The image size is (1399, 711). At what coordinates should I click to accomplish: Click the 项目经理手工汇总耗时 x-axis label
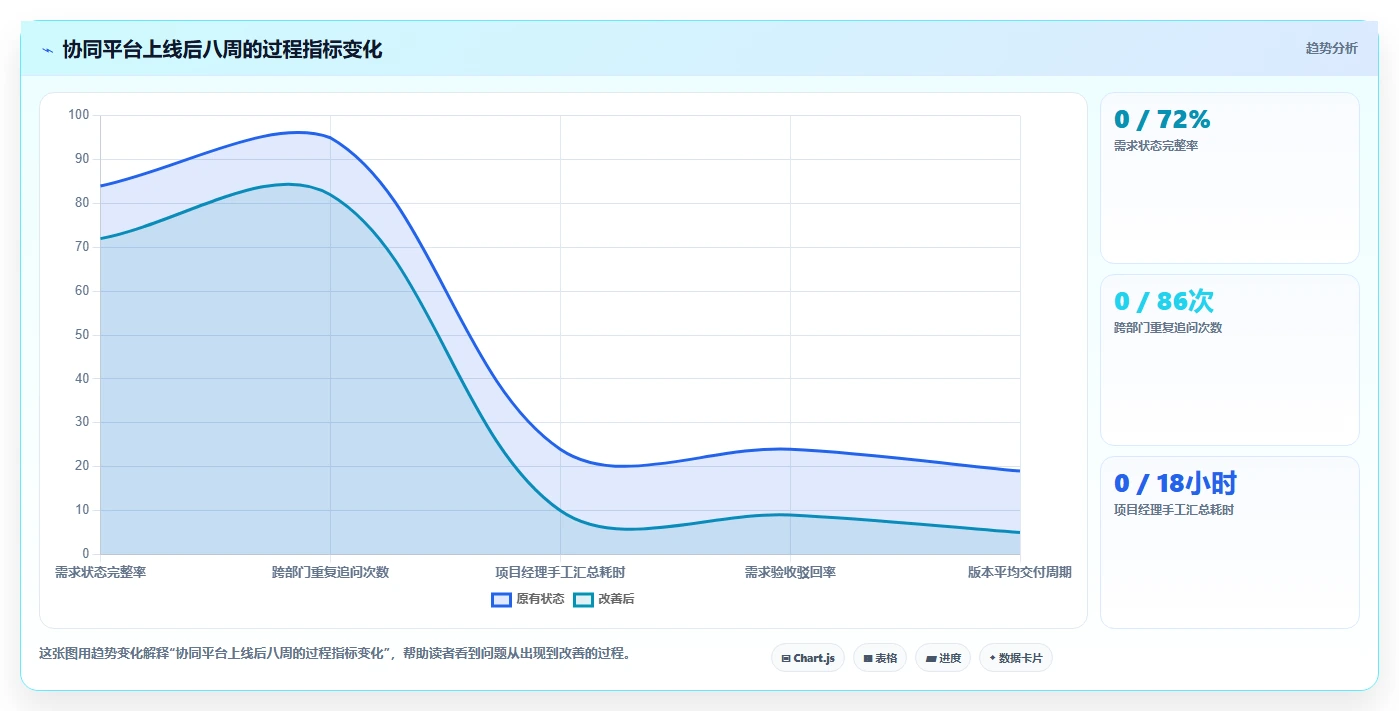560,572
